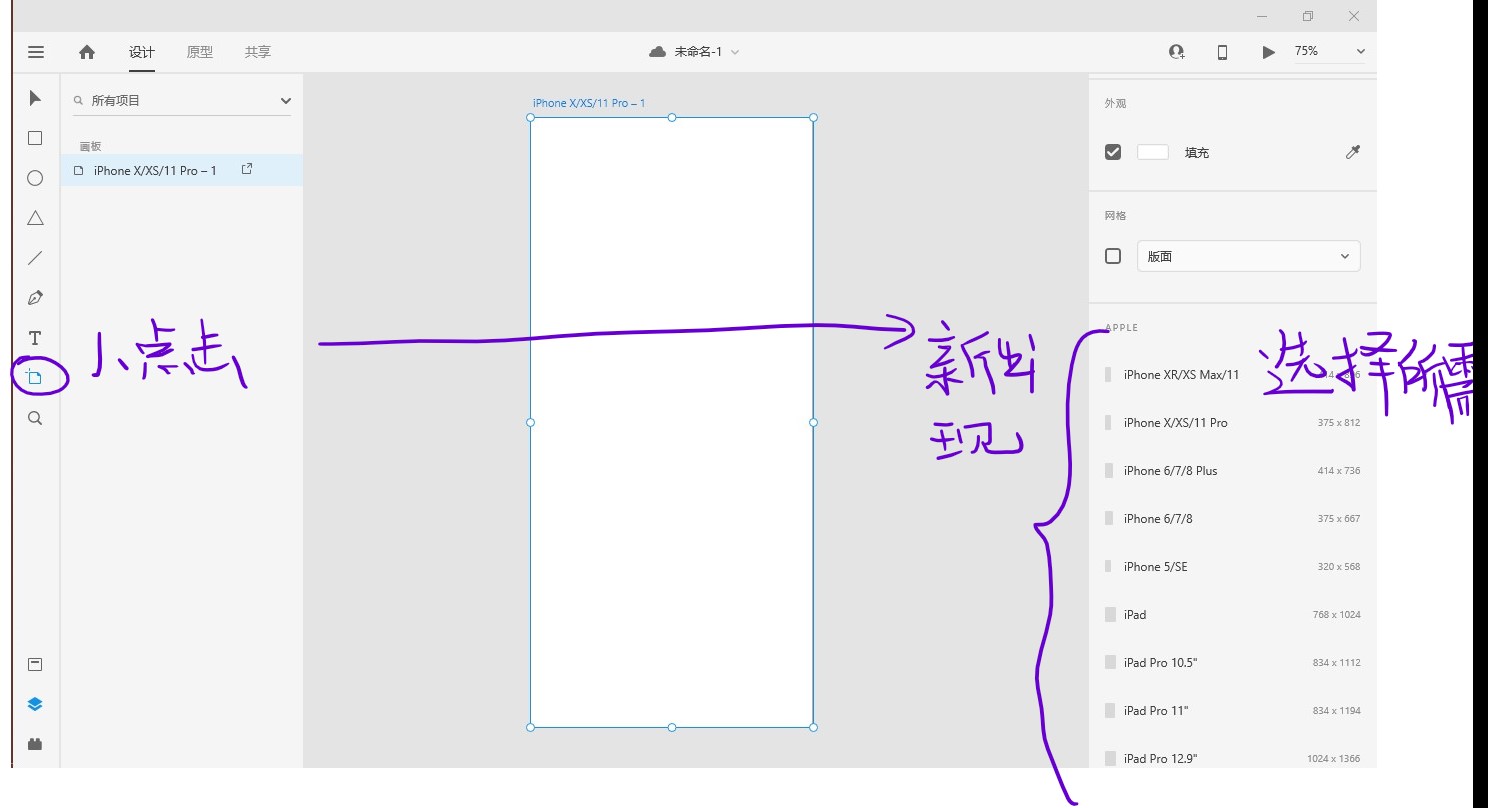Click the export mark icon on artboard layer
Viewport: 1488px width, 808px height.
coord(247,170)
